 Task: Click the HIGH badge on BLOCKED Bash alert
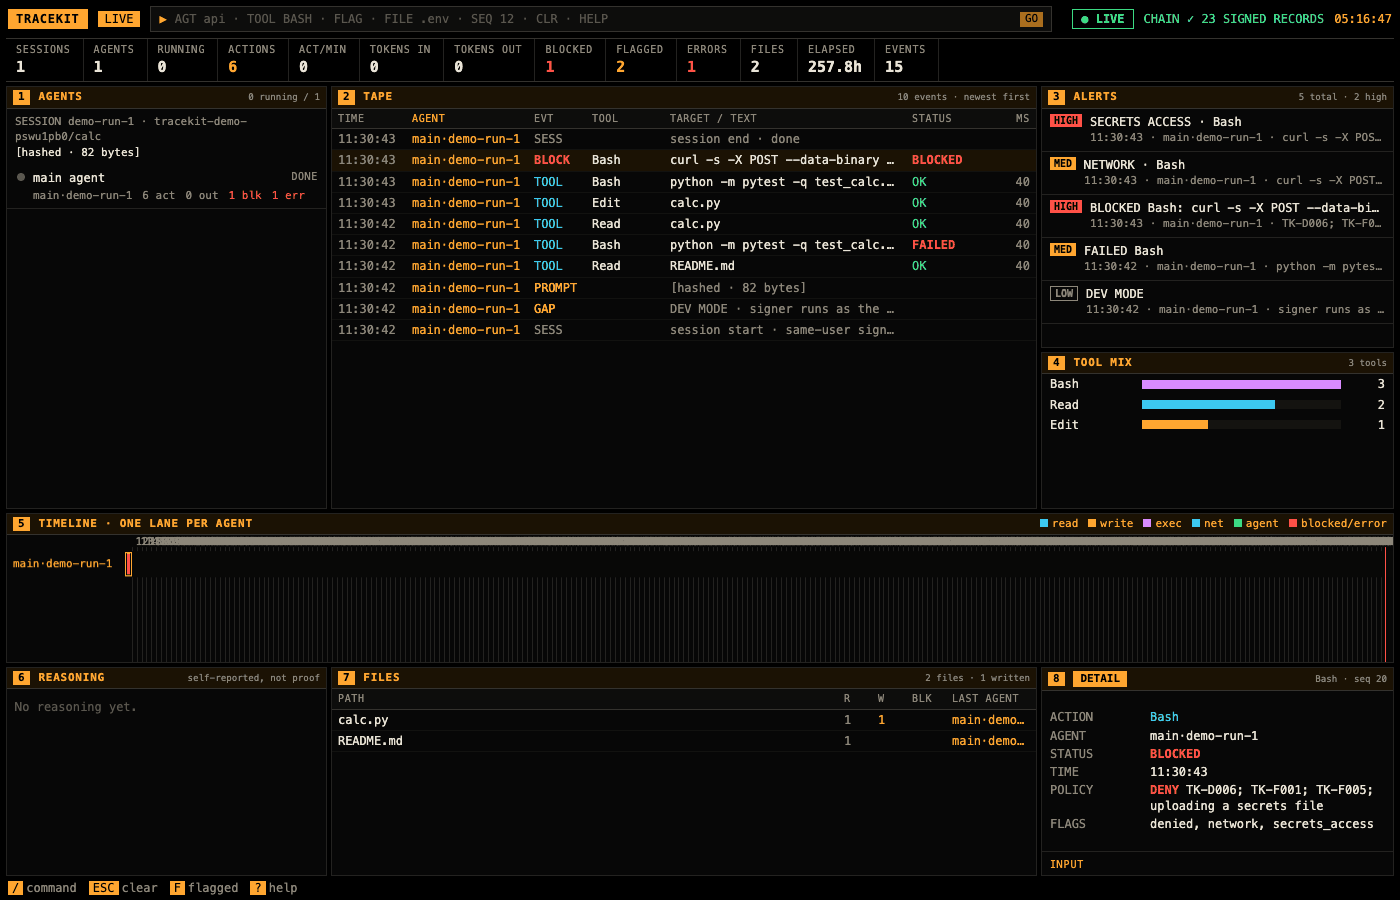click(1066, 207)
